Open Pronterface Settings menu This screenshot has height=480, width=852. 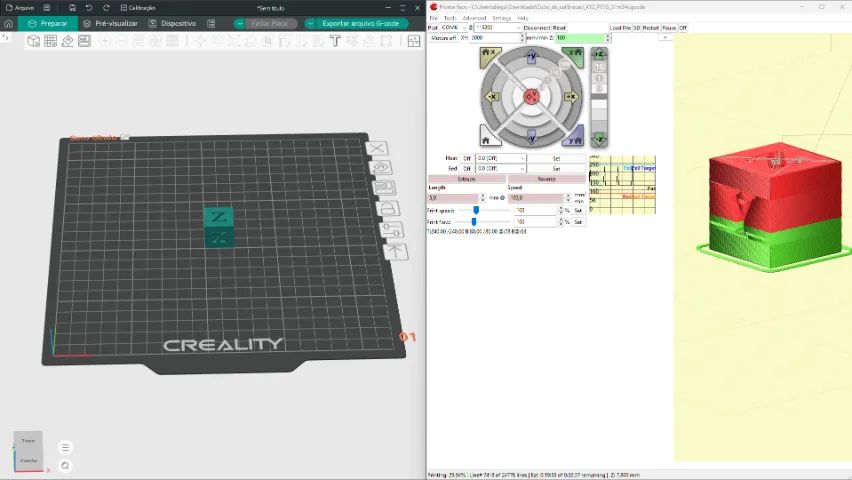point(502,18)
